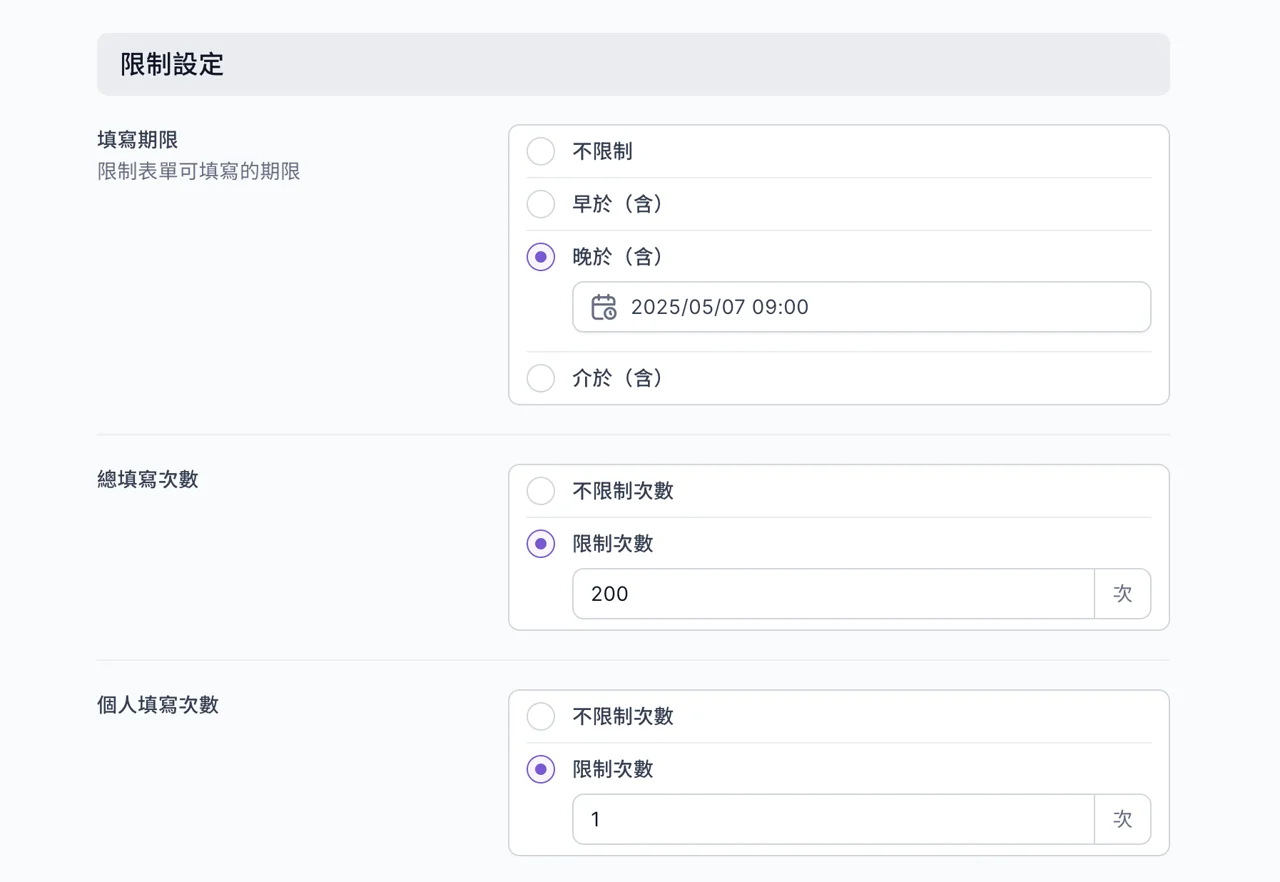The image size is (1280, 882).
Task: Select 不限制 radio for 填寫期限
Action: 541,152
